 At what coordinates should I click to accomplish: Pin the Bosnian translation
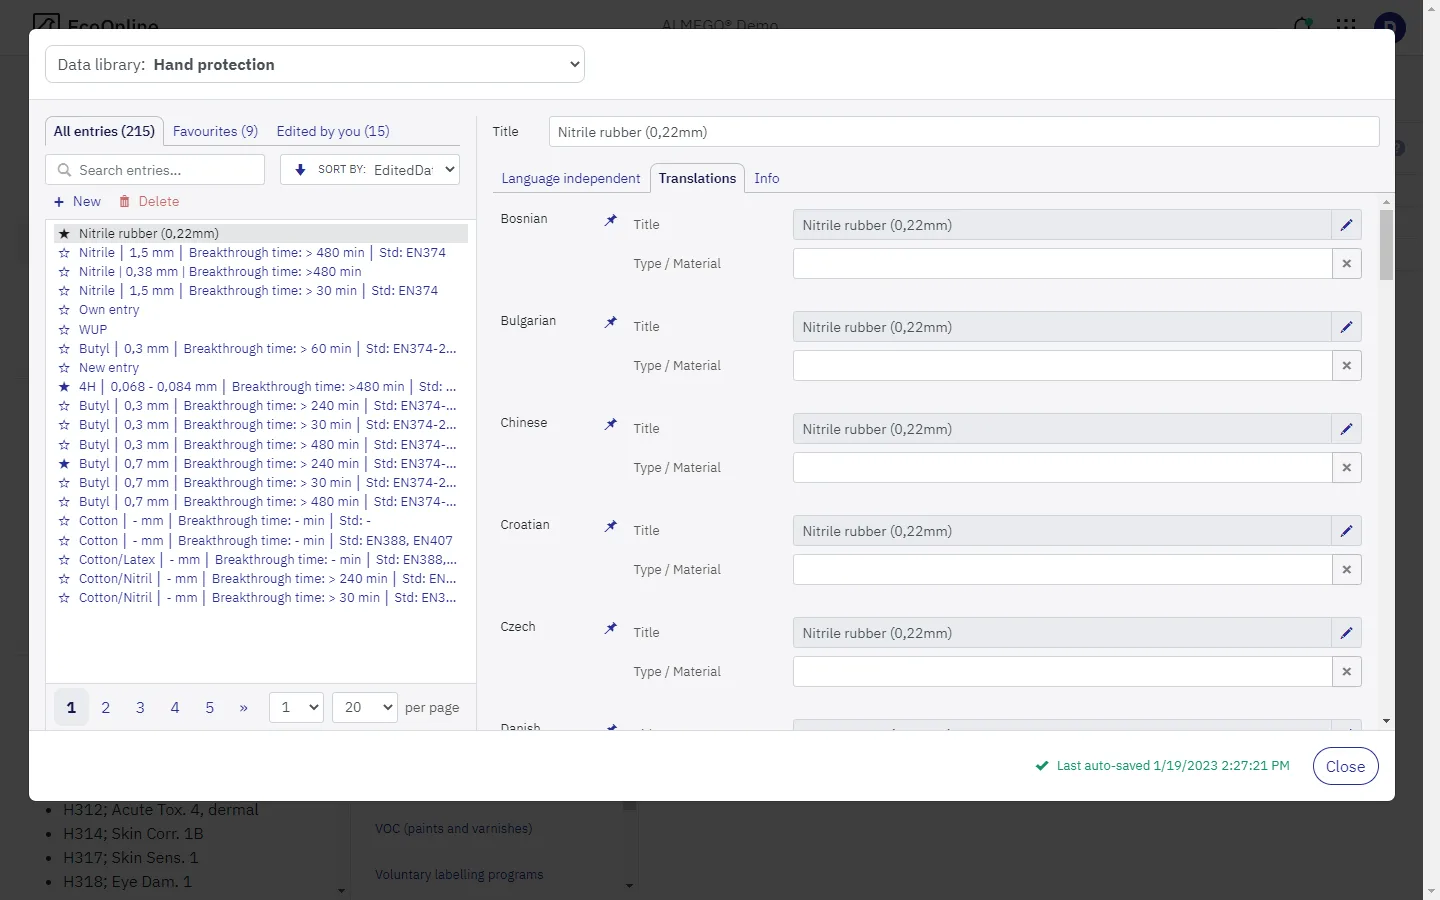[611, 220]
